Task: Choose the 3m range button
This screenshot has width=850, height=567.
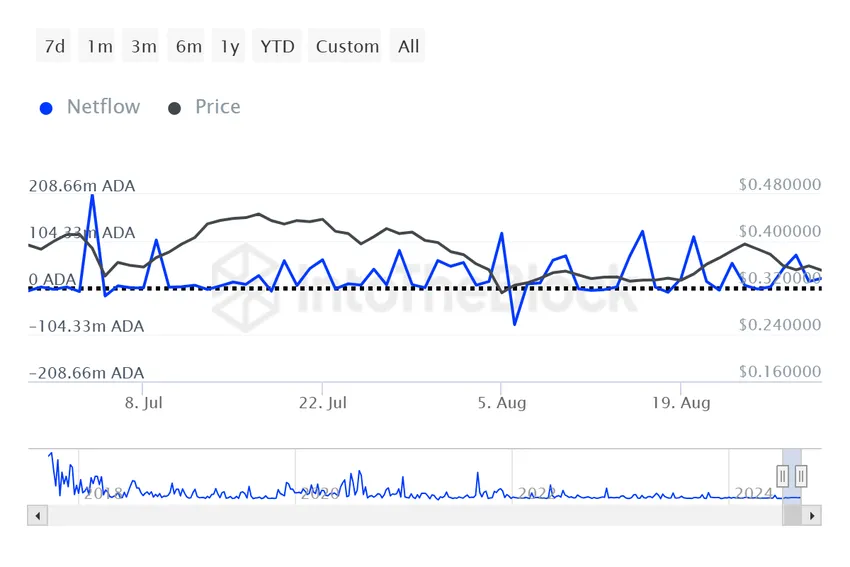Action: [143, 46]
